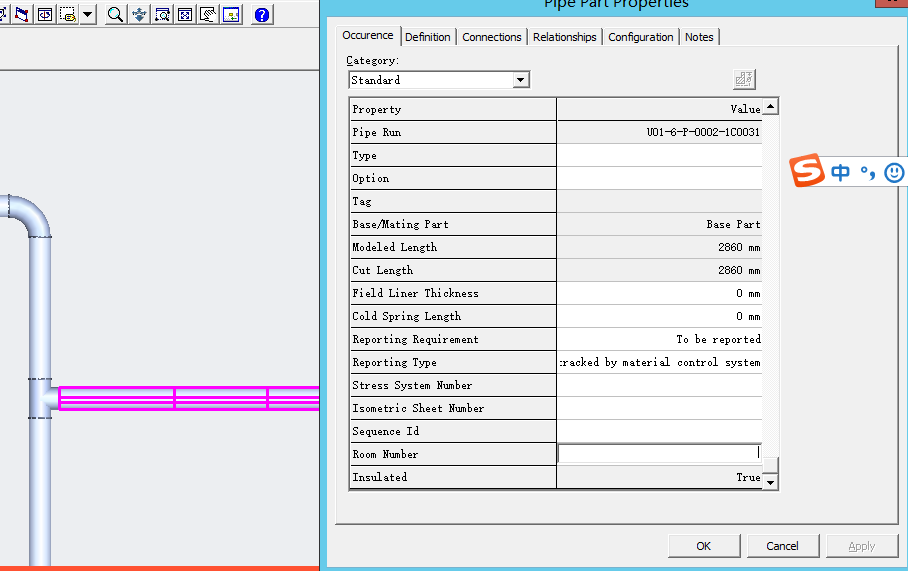Click the Option value cell
This screenshot has width=908, height=571.
click(x=659, y=178)
